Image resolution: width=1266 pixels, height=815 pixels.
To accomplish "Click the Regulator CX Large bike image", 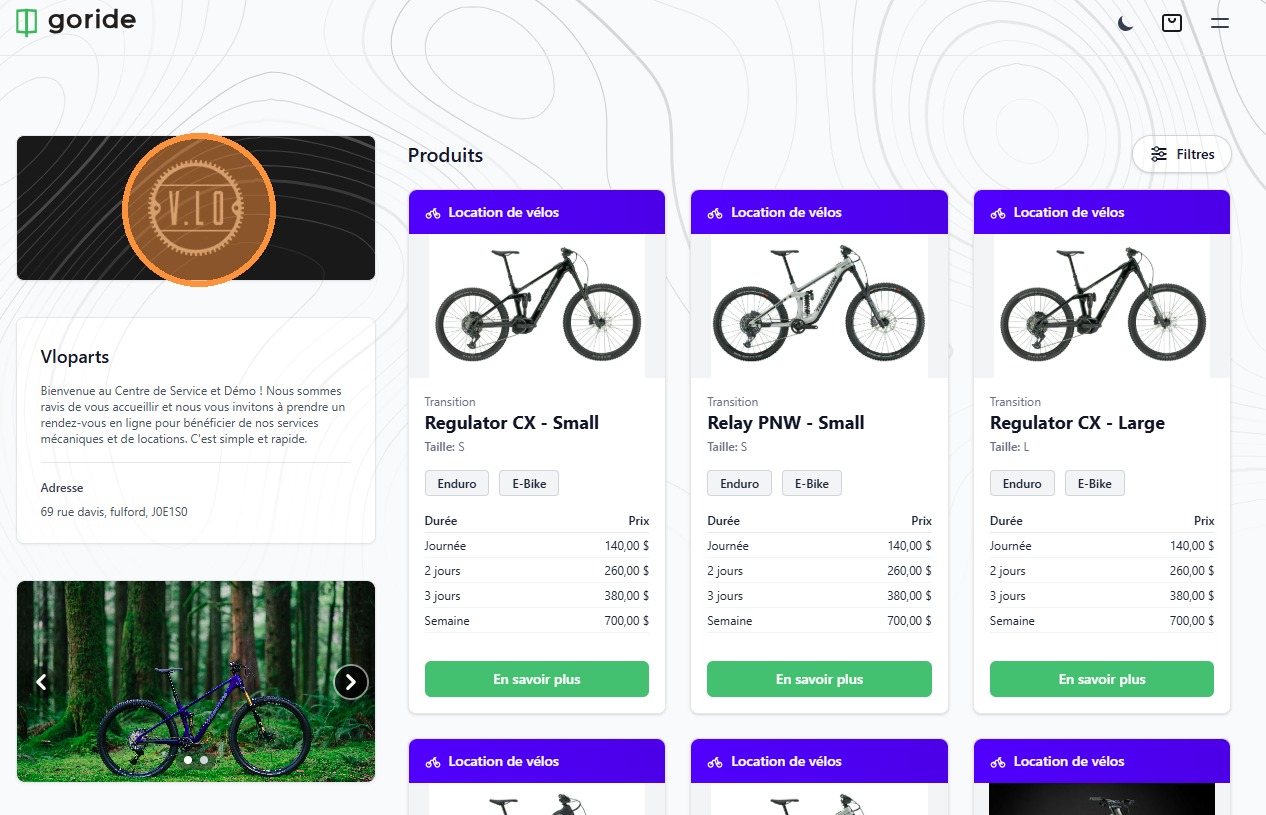I will tap(1102, 306).
